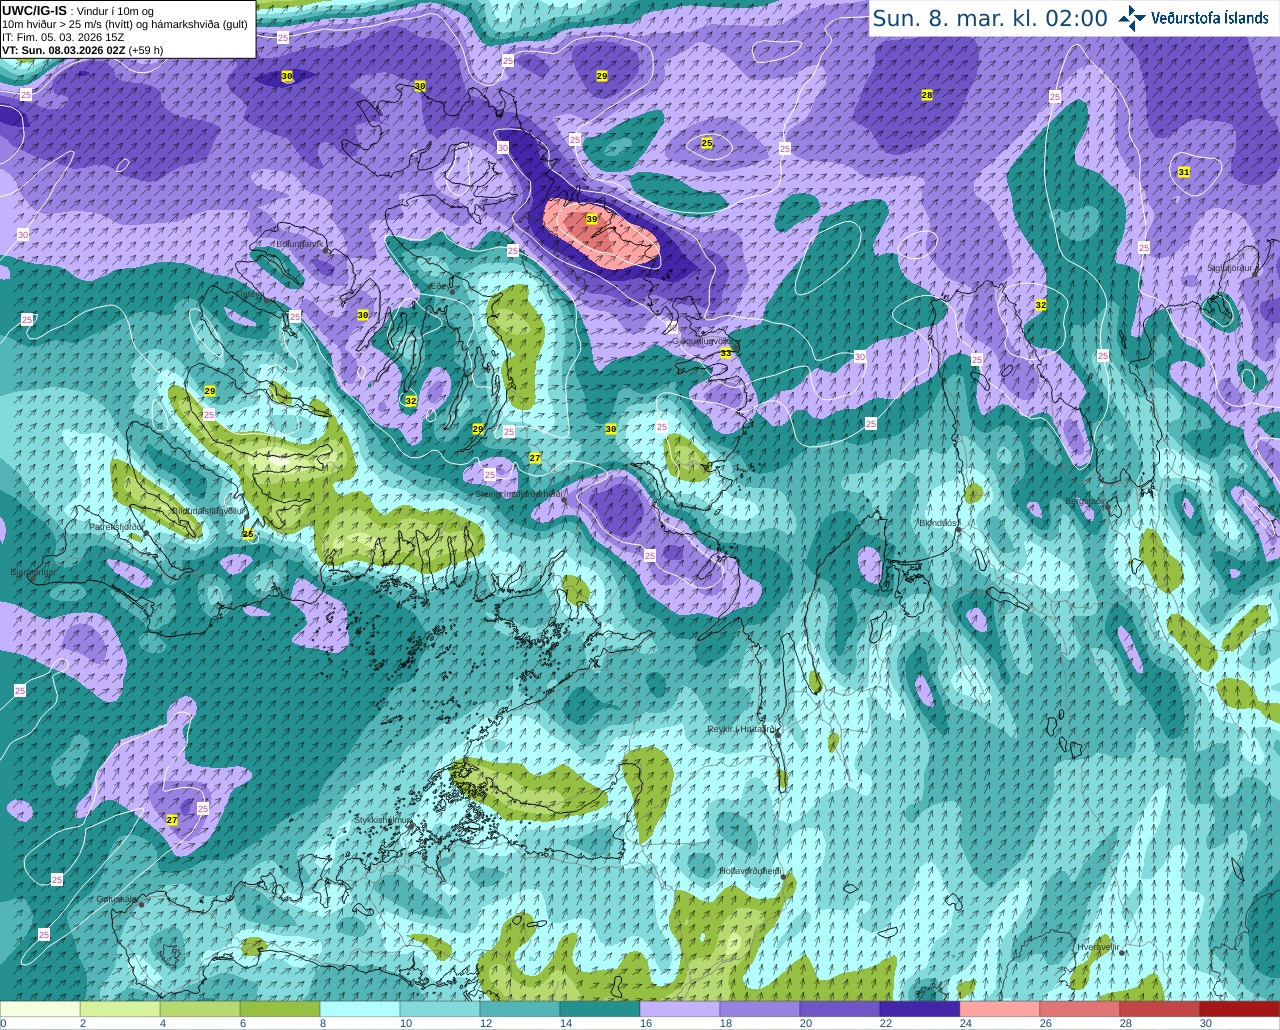Click the yellow 28 maximum gust label
Image resolution: width=1280 pixels, height=1030 pixels.
coord(927,95)
